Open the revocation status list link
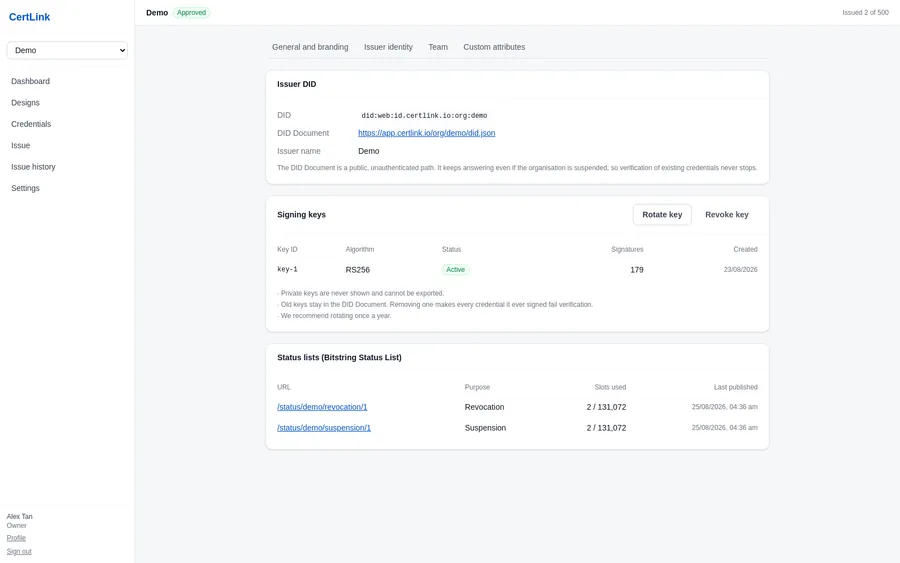Image resolution: width=900 pixels, height=563 pixels. point(322,407)
